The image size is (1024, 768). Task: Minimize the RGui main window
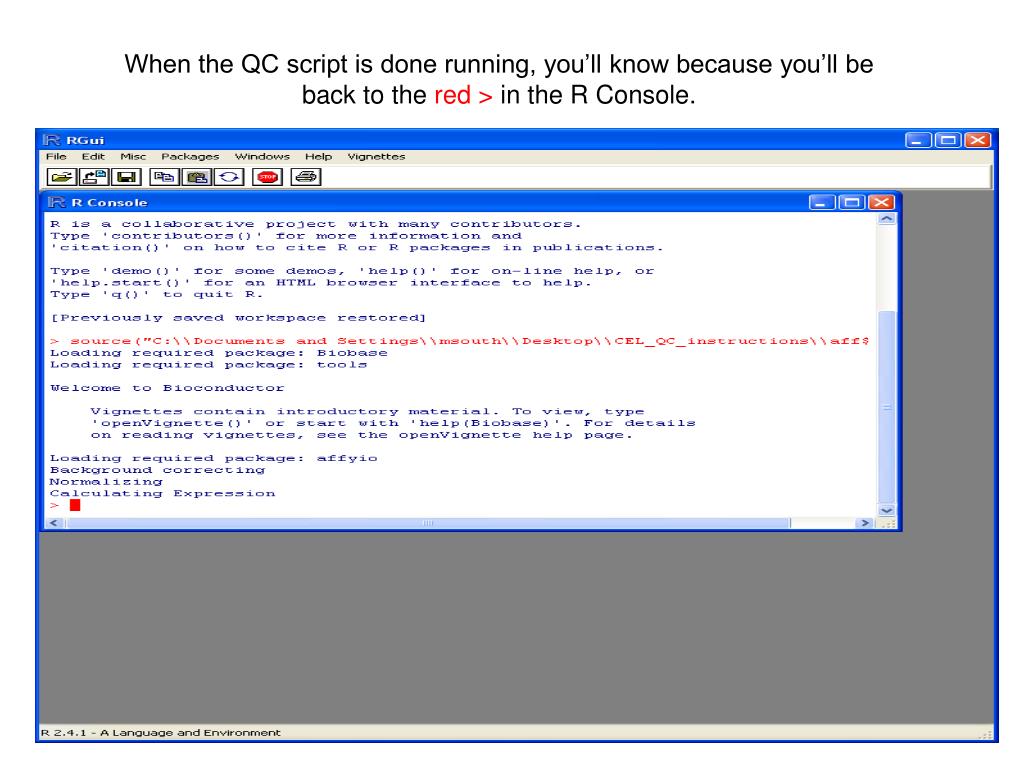tap(918, 140)
